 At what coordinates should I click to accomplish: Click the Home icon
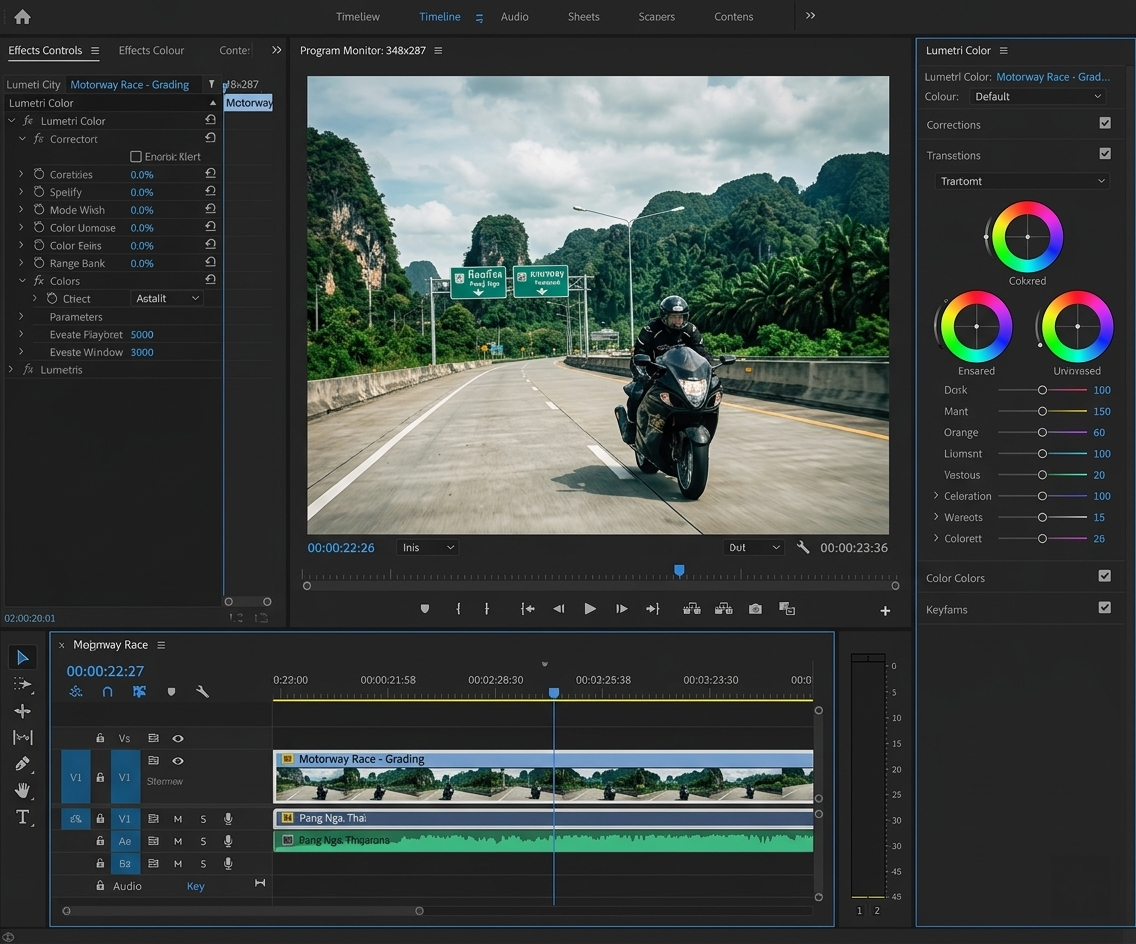click(22, 16)
